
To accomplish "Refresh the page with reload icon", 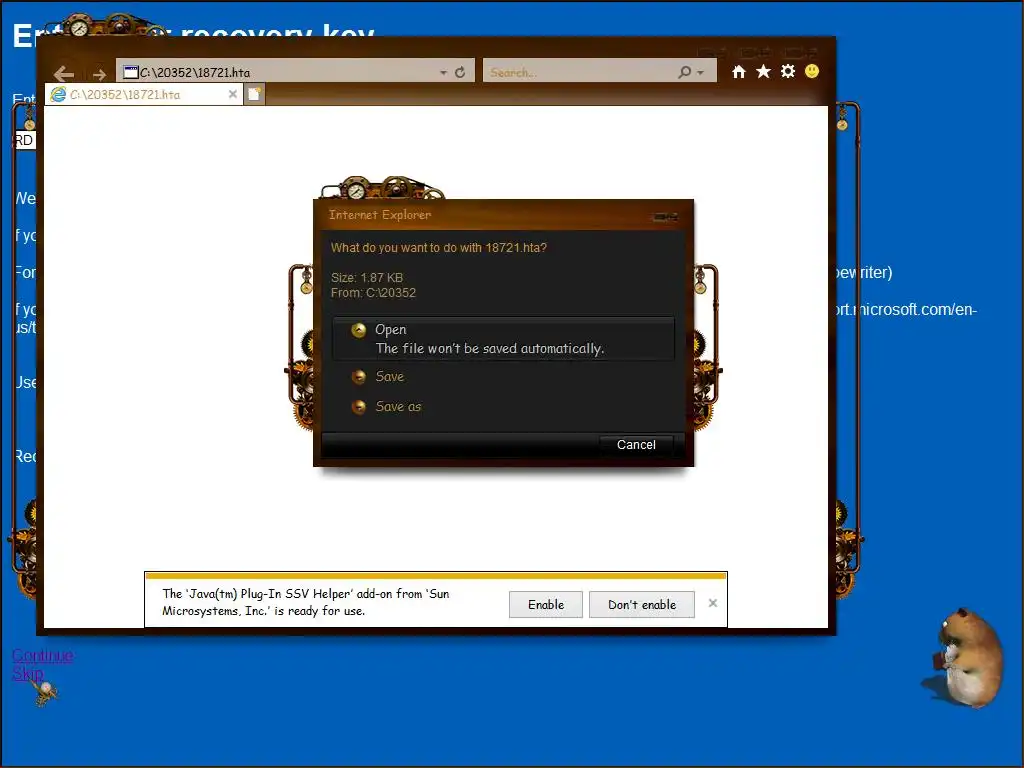I will pos(460,72).
